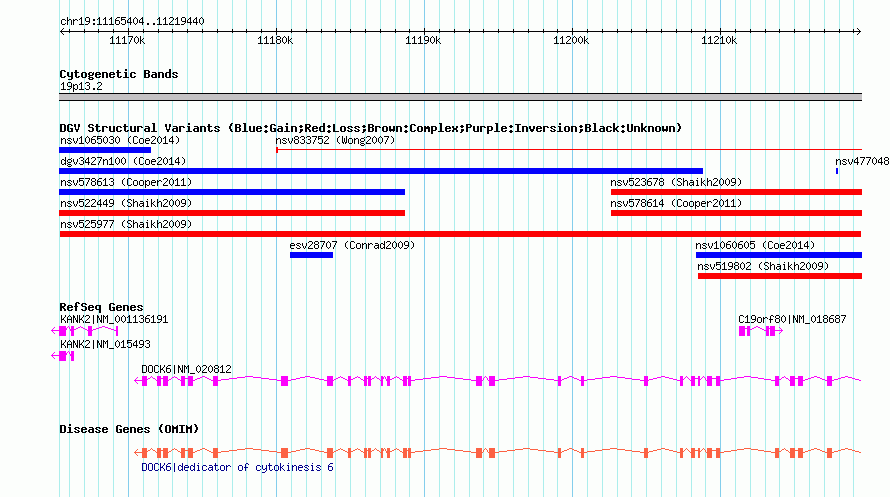
Task: Click the 11190k ruler position
Action: 423,40
